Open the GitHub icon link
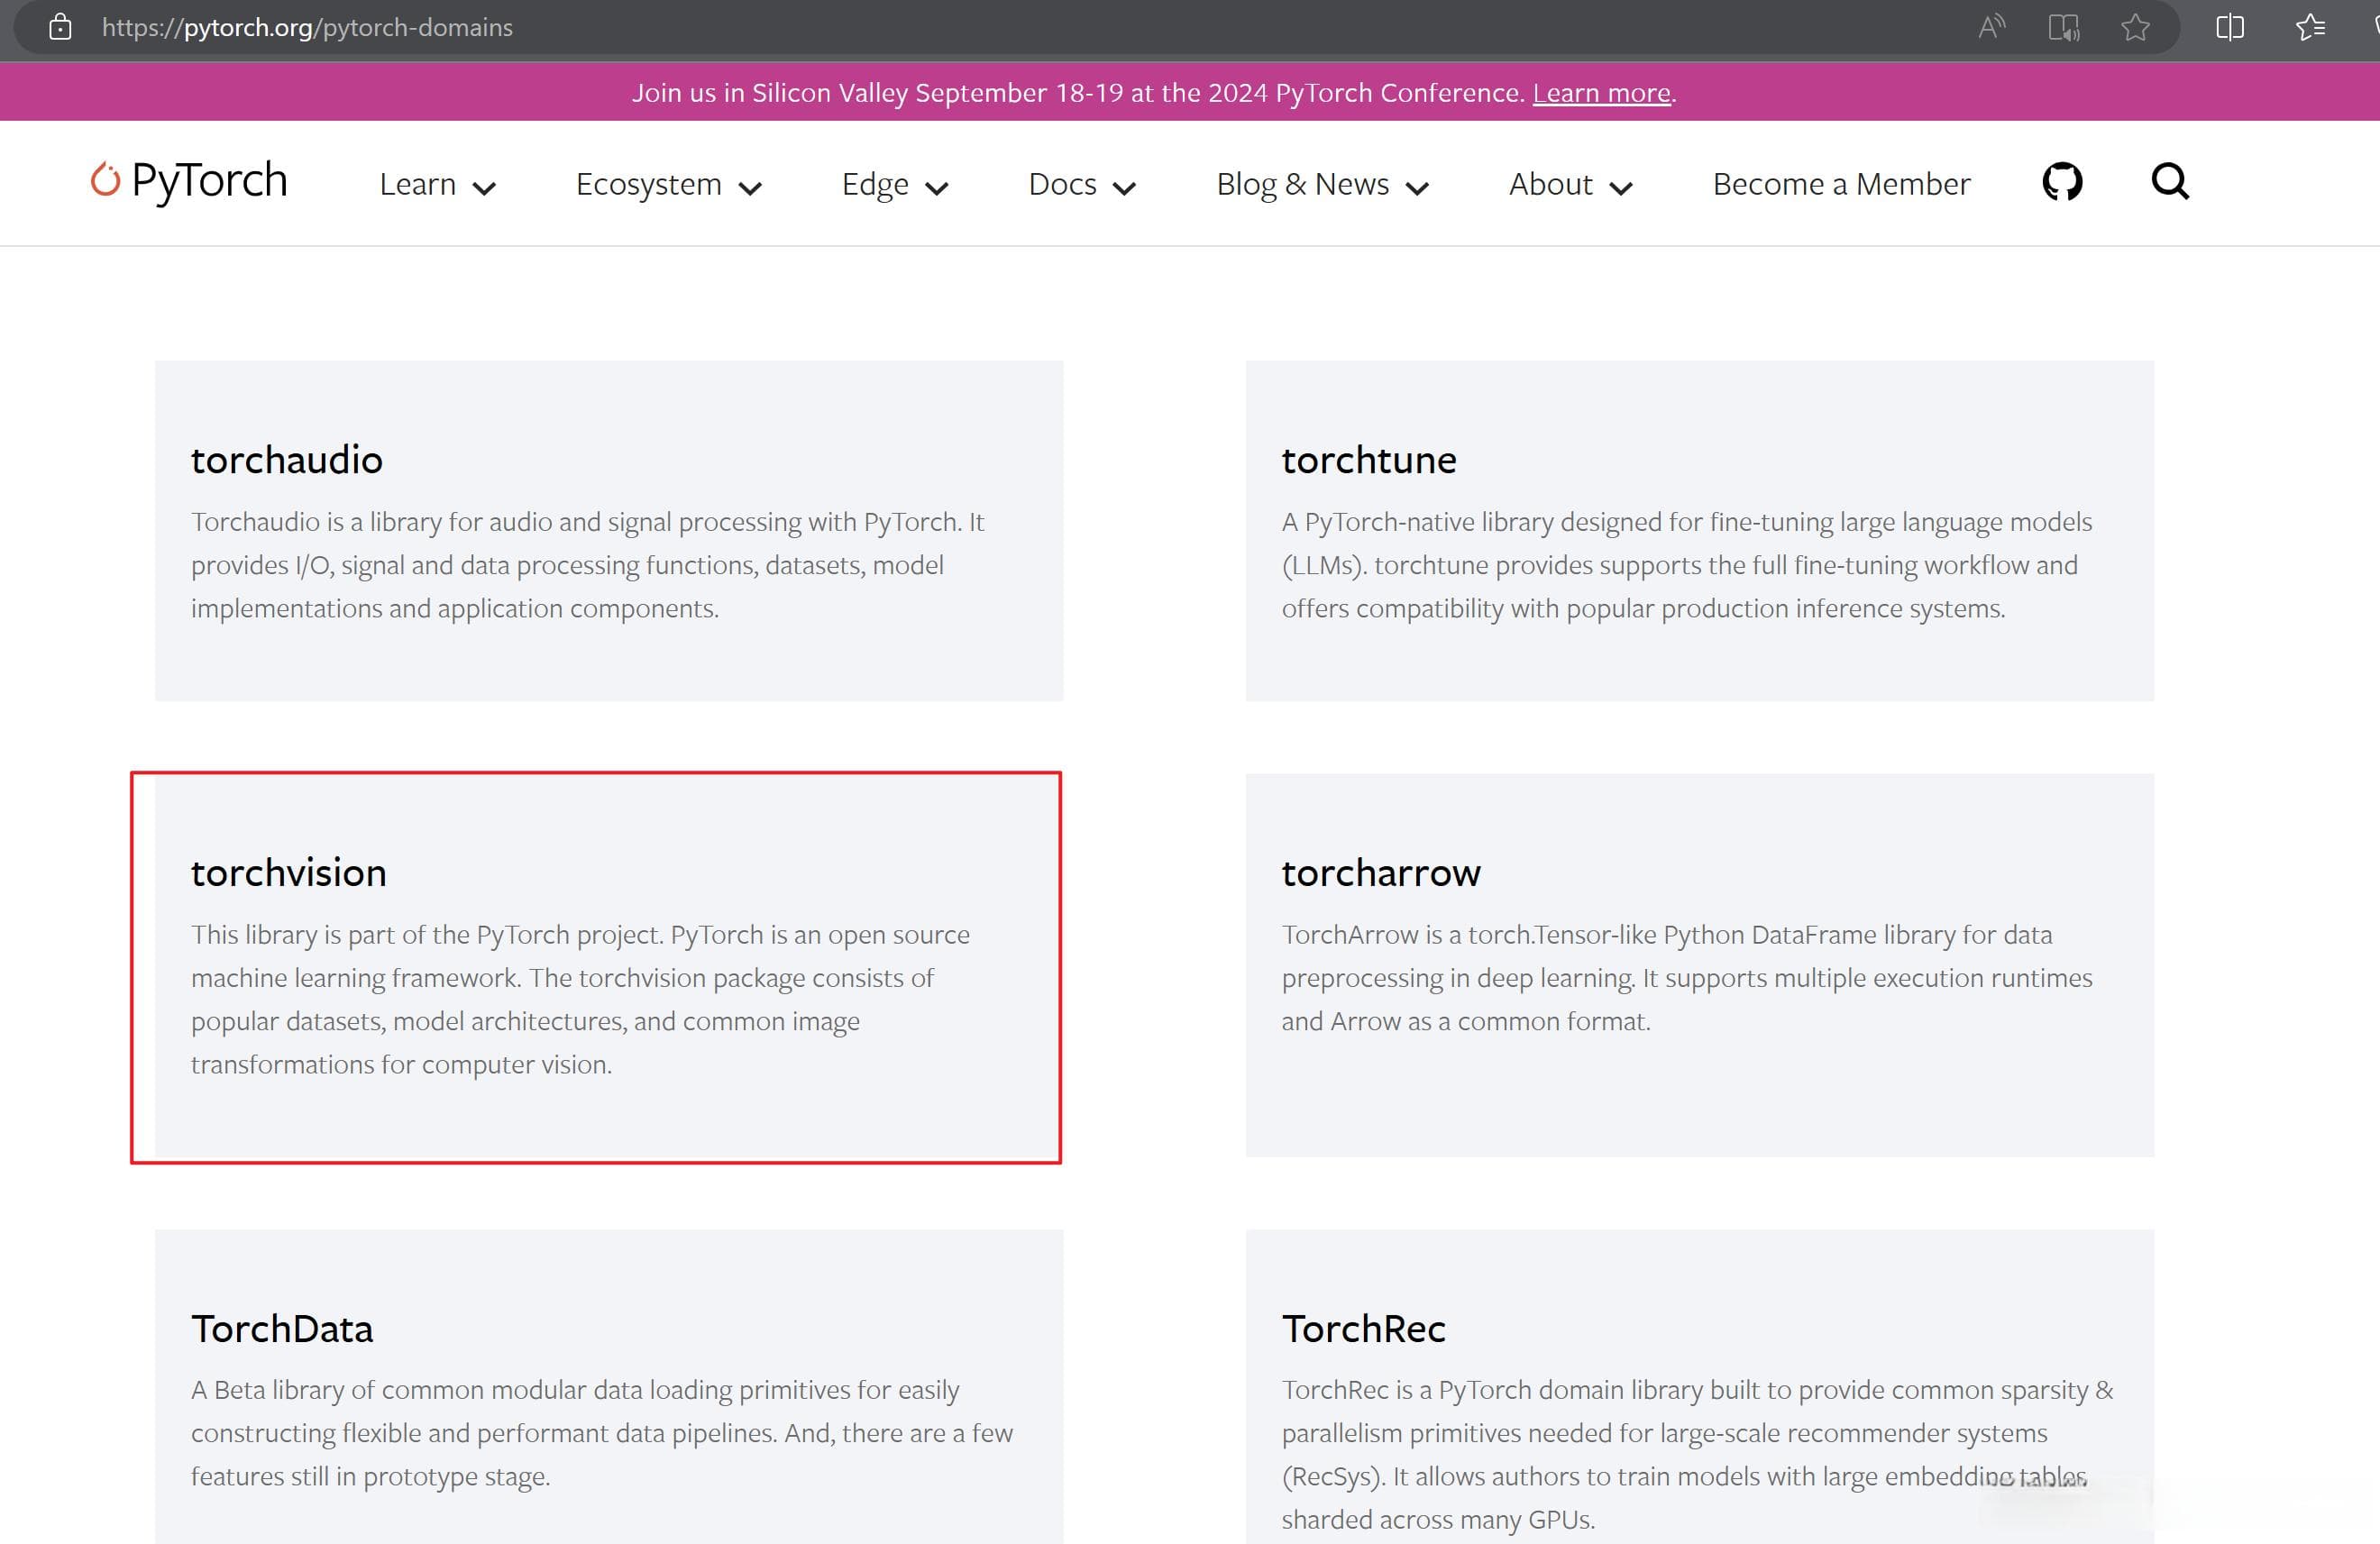2380x1544 pixels. tap(2061, 182)
